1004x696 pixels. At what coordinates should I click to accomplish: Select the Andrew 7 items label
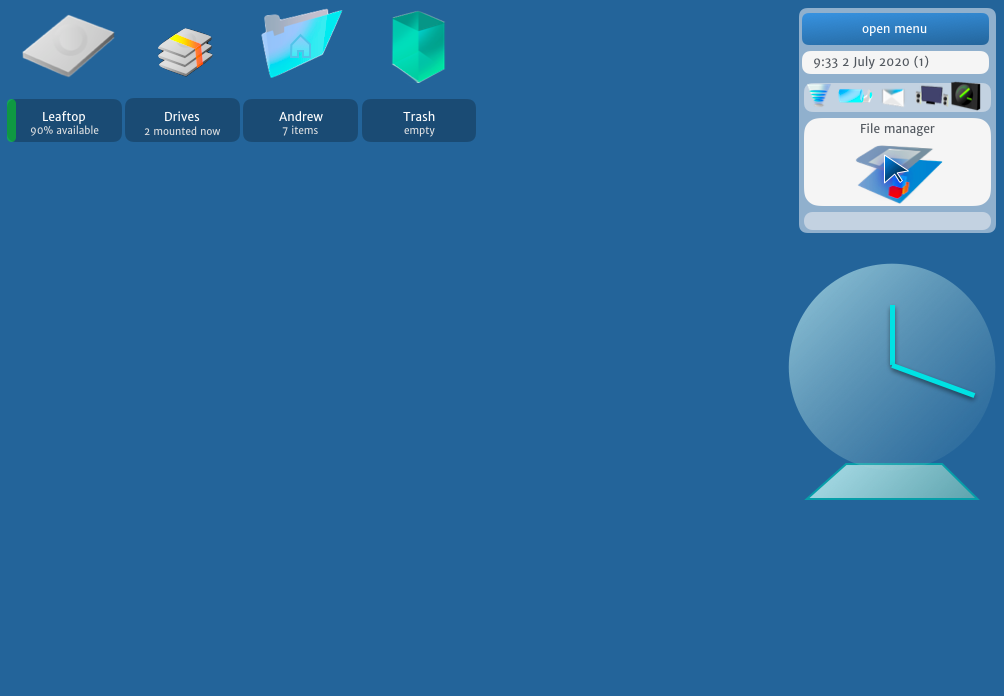(x=300, y=120)
